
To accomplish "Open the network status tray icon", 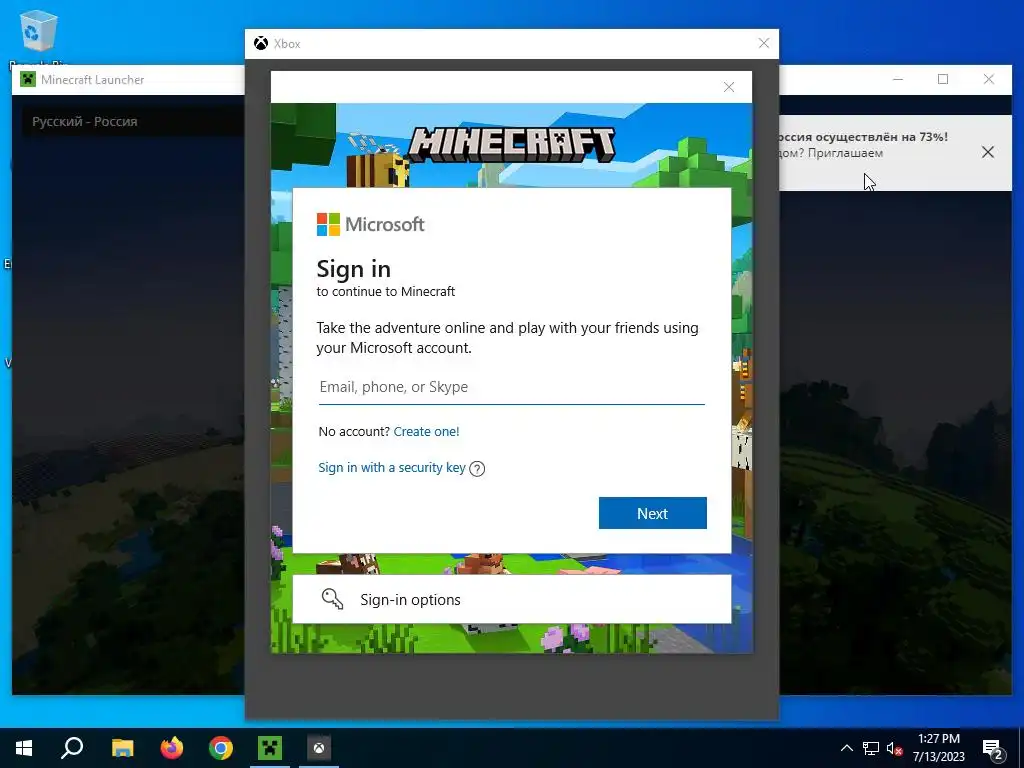I will [x=871, y=748].
